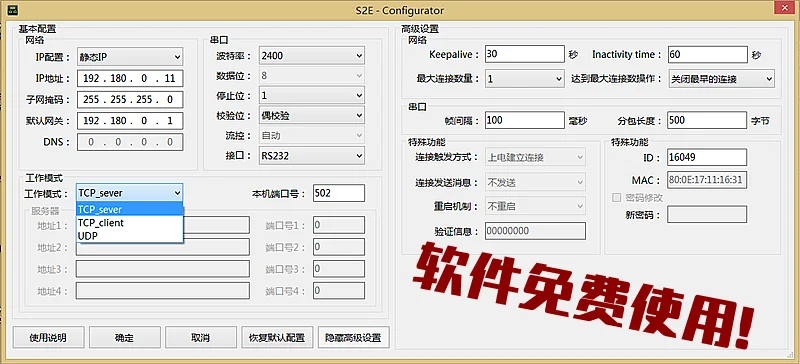The image size is (800, 364).
Task: Click the 地址2 server address field
Action: point(163,247)
